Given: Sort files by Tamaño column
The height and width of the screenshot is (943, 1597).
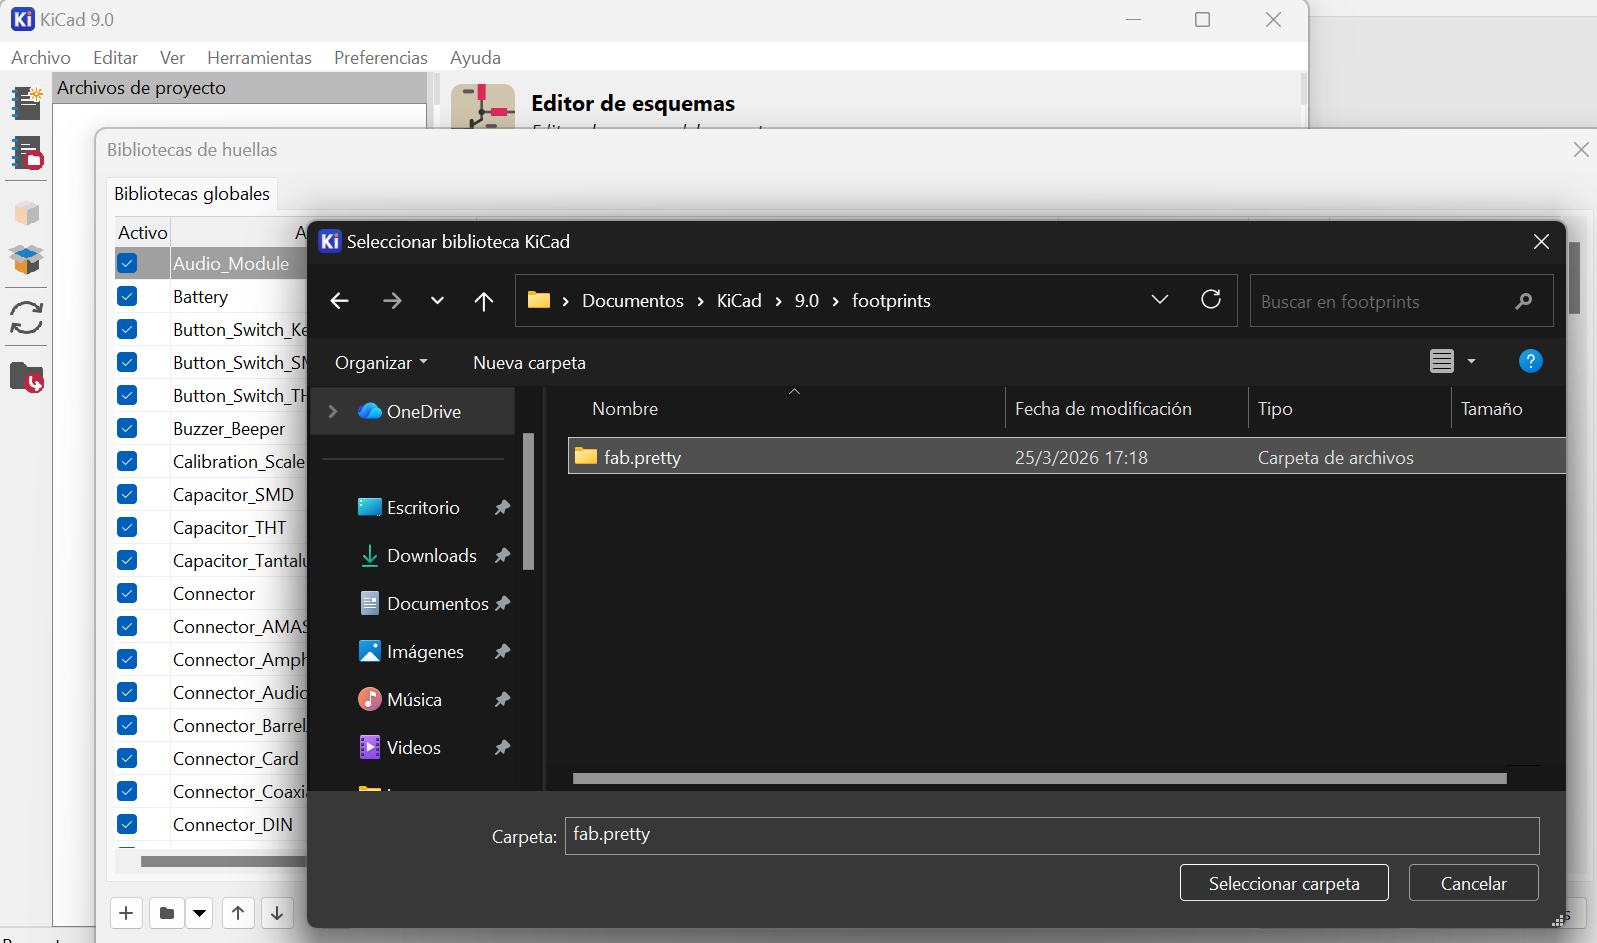Looking at the screenshot, I should (1491, 409).
